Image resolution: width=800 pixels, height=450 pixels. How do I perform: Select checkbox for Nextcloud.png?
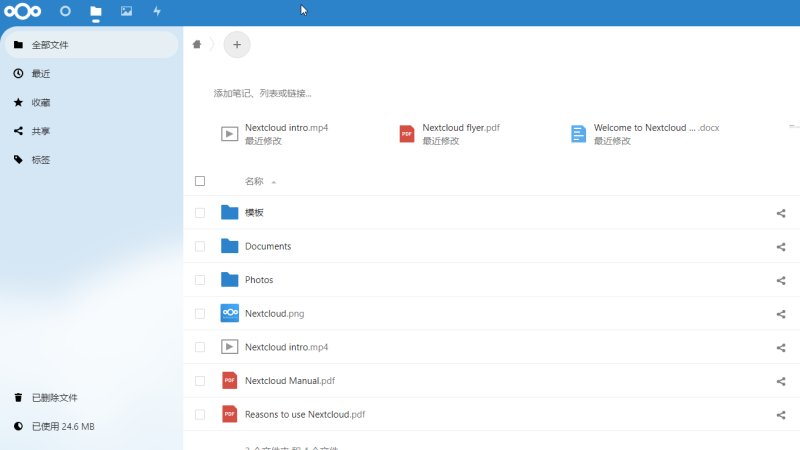(200, 314)
